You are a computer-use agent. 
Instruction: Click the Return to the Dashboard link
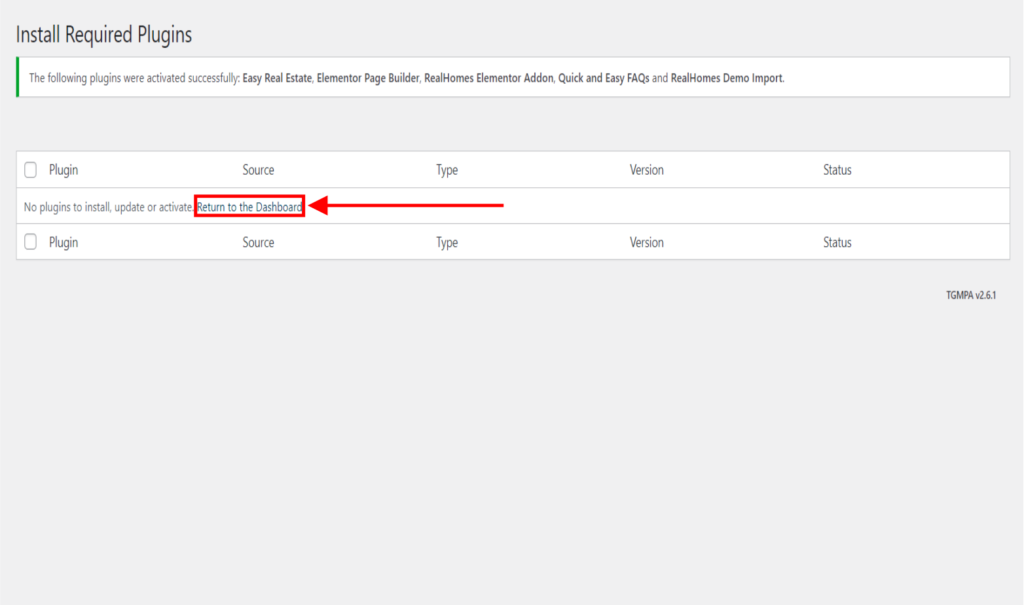tap(249, 207)
